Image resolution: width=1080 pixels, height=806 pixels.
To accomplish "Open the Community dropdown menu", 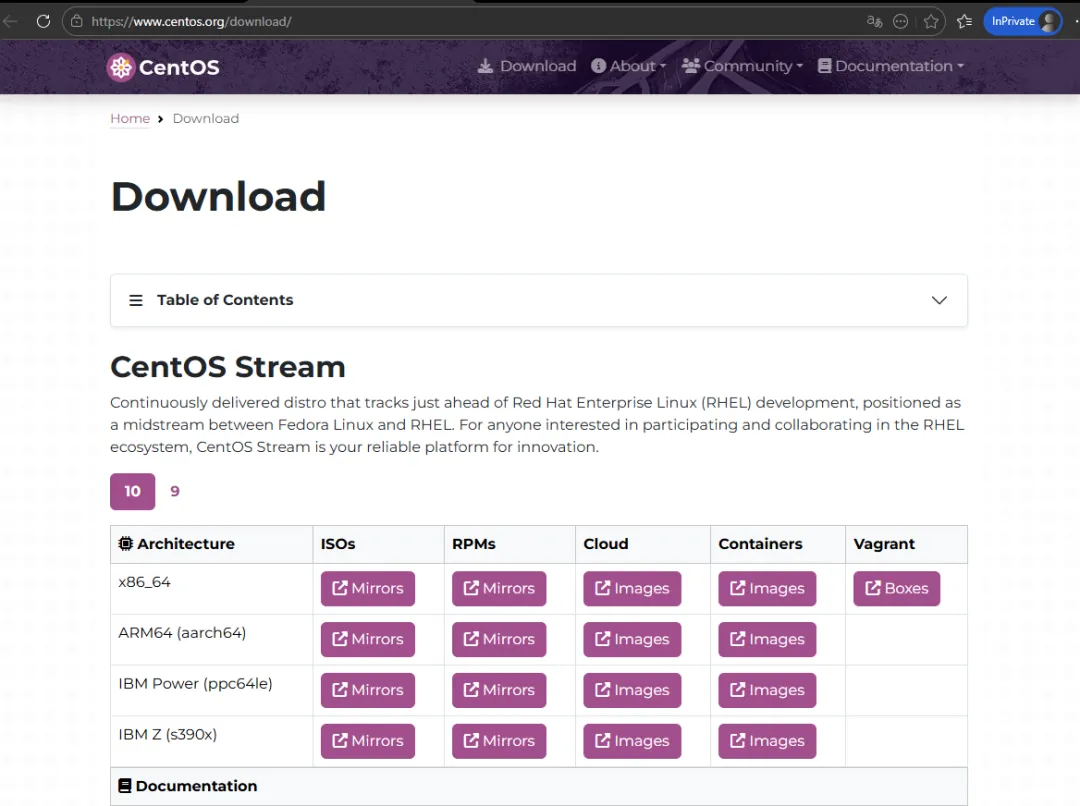I will (742, 66).
